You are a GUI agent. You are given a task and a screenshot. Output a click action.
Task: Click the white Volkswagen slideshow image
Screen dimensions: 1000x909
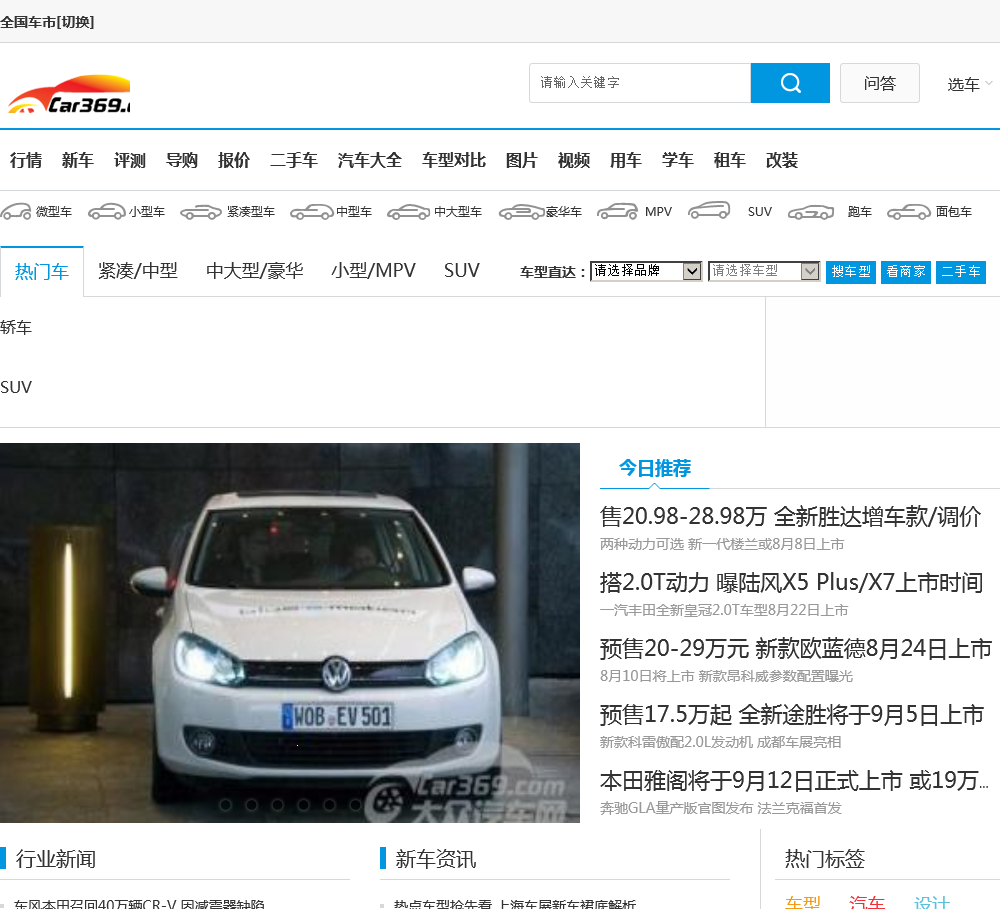[x=290, y=633]
